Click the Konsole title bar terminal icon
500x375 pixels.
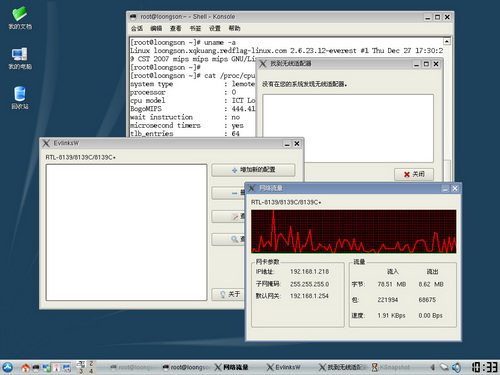[133, 17]
